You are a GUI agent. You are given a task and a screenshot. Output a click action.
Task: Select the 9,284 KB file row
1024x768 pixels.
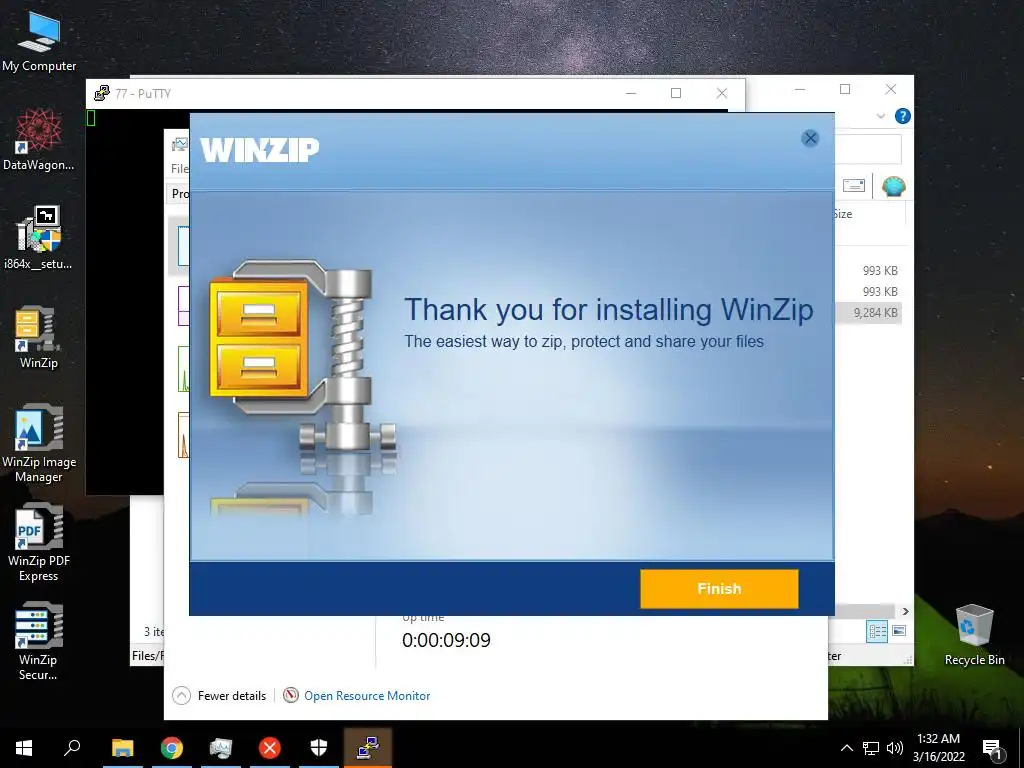point(868,313)
